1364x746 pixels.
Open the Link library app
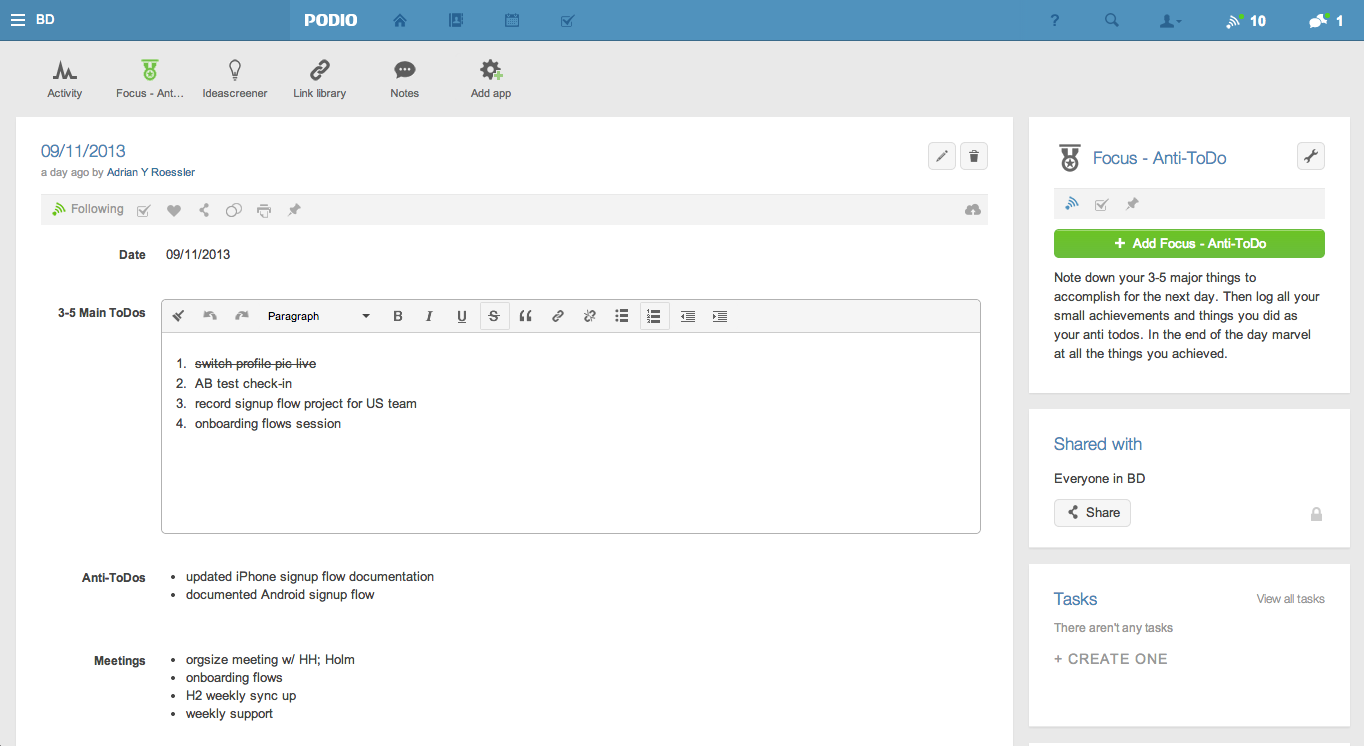[x=319, y=78]
